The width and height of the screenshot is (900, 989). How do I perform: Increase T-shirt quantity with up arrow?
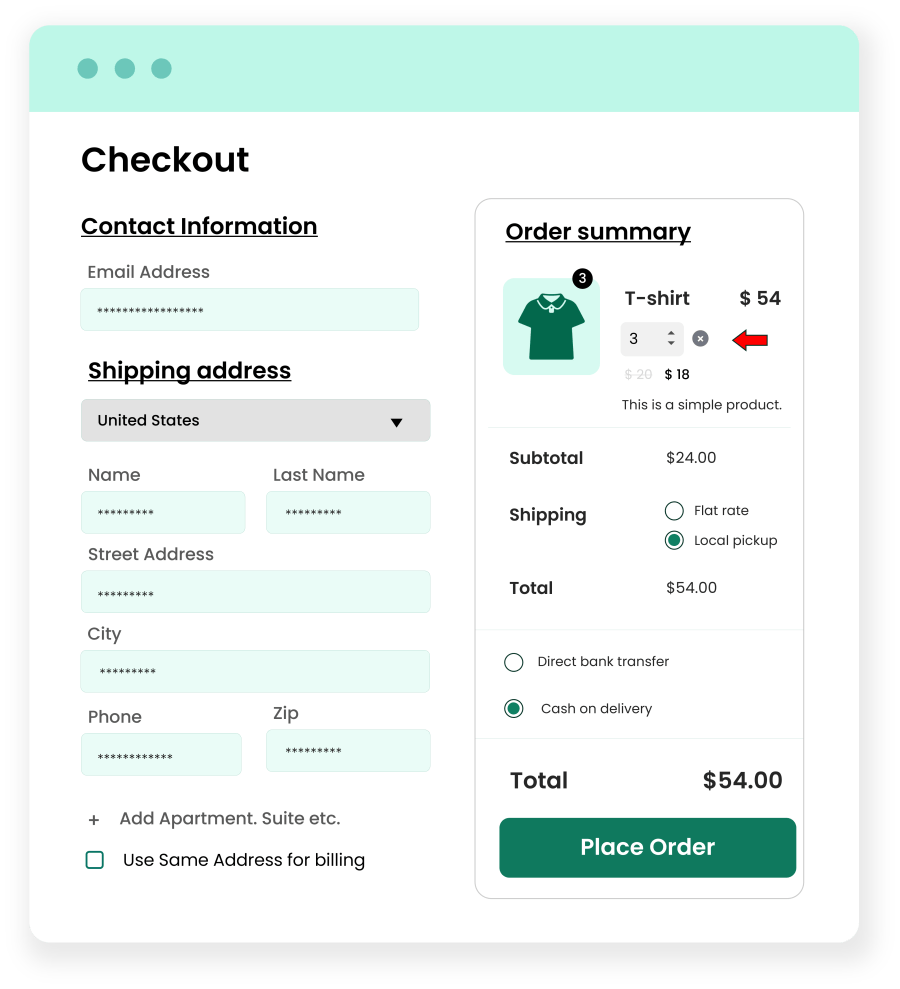pyautogui.click(x=671, y=333)
